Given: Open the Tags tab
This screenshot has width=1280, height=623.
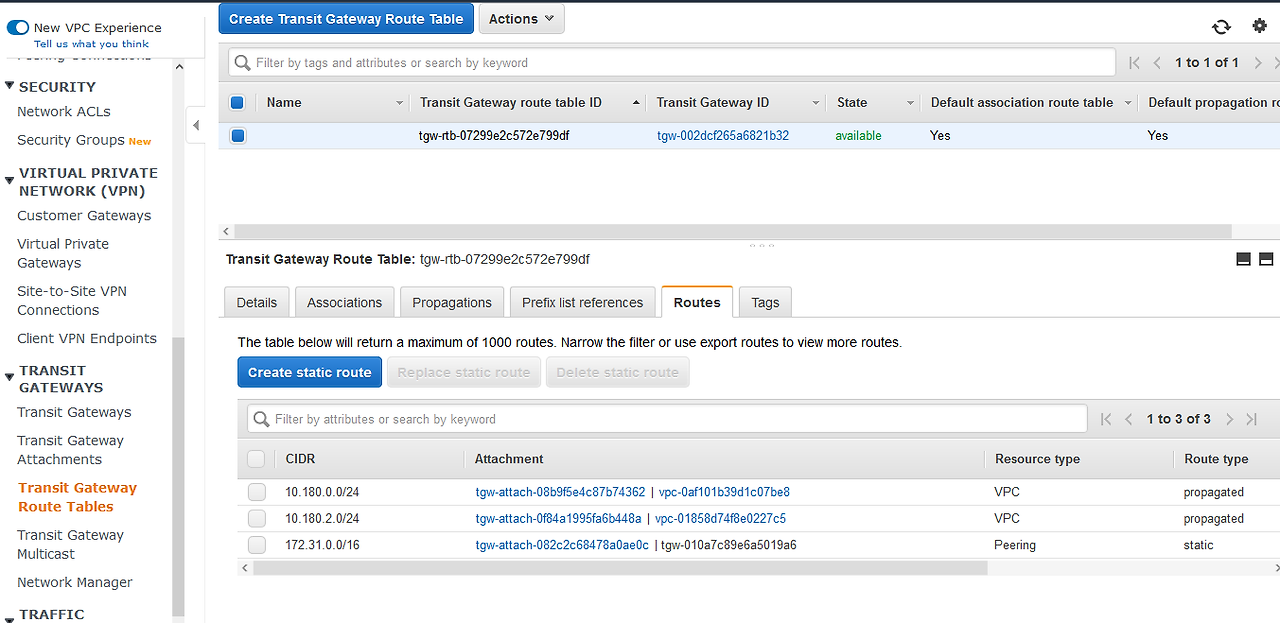Looking at the screenshot, I should (x=765, y=302).
